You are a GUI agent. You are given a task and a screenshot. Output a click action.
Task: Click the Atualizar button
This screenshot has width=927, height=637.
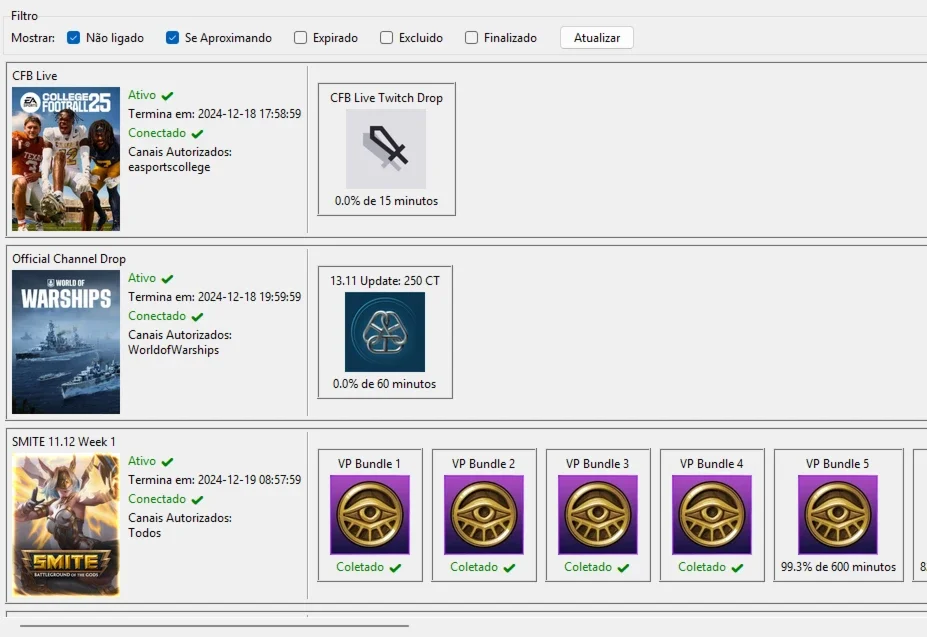(597, 38)
